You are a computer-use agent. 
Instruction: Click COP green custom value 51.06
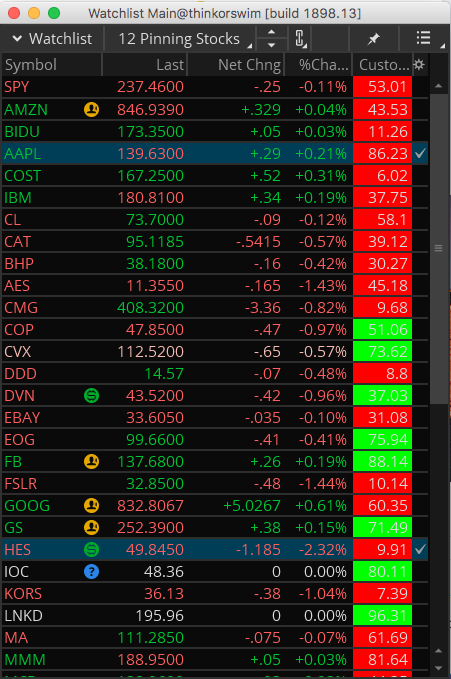coord(382,330)
